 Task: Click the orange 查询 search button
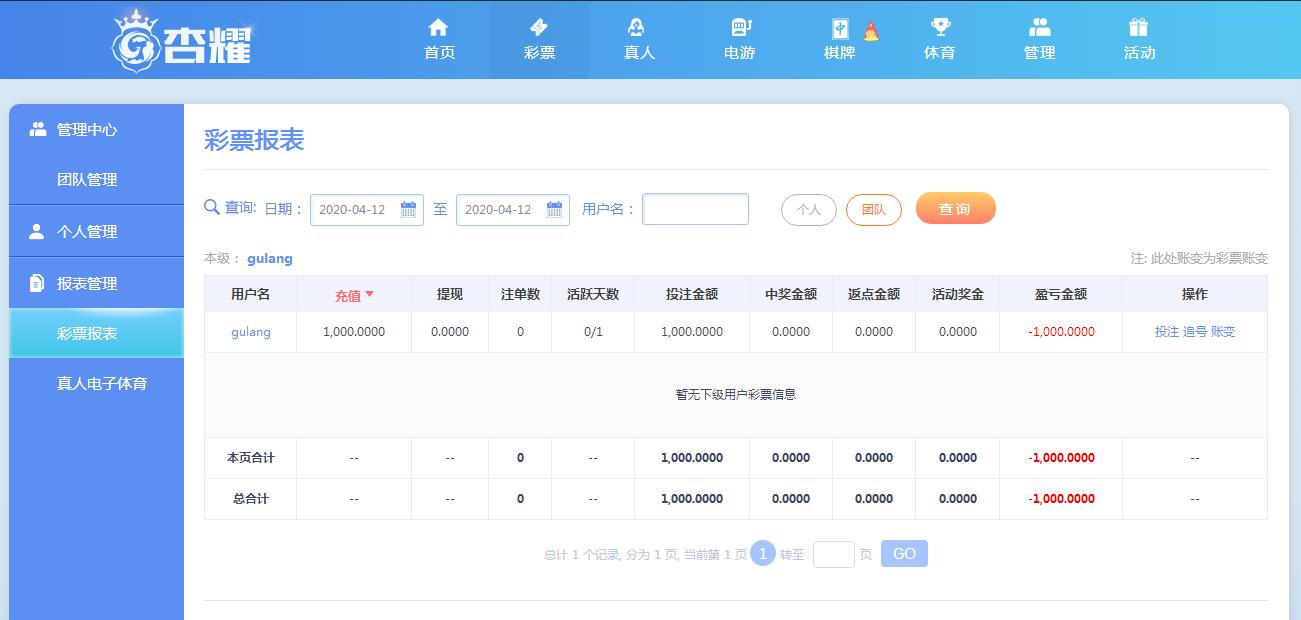tap(955, 209)
